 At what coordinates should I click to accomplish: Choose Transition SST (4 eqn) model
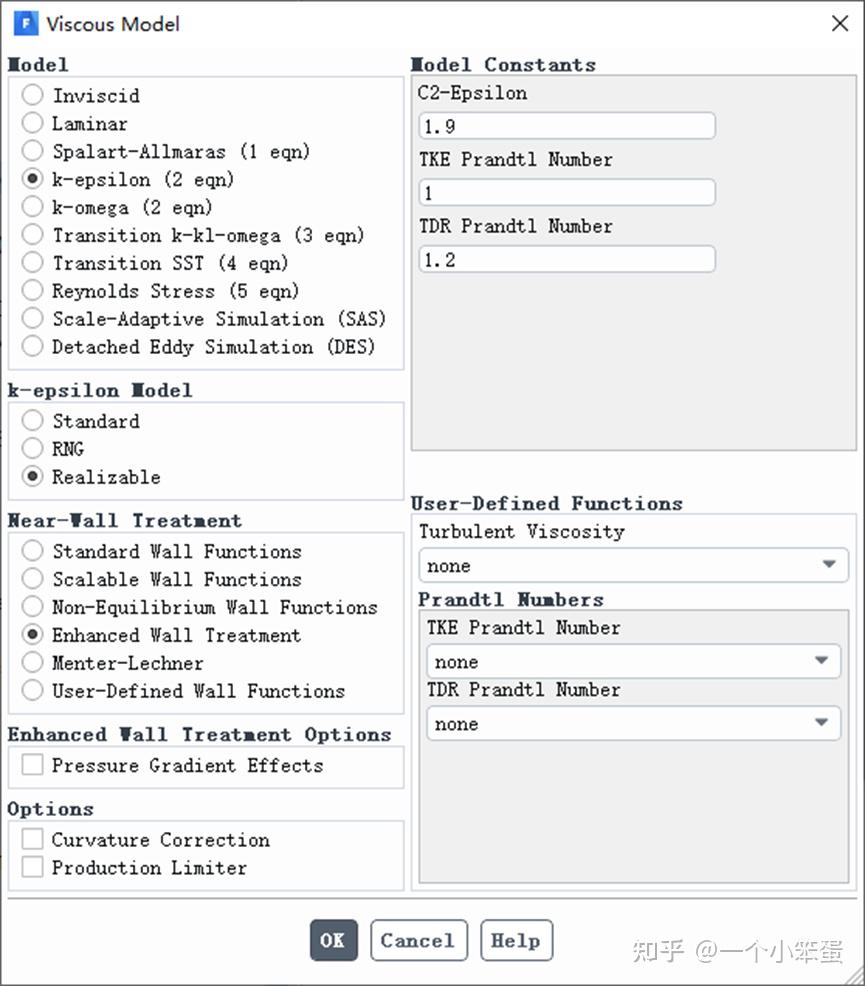pyautogui.click(x=33, y=262)
